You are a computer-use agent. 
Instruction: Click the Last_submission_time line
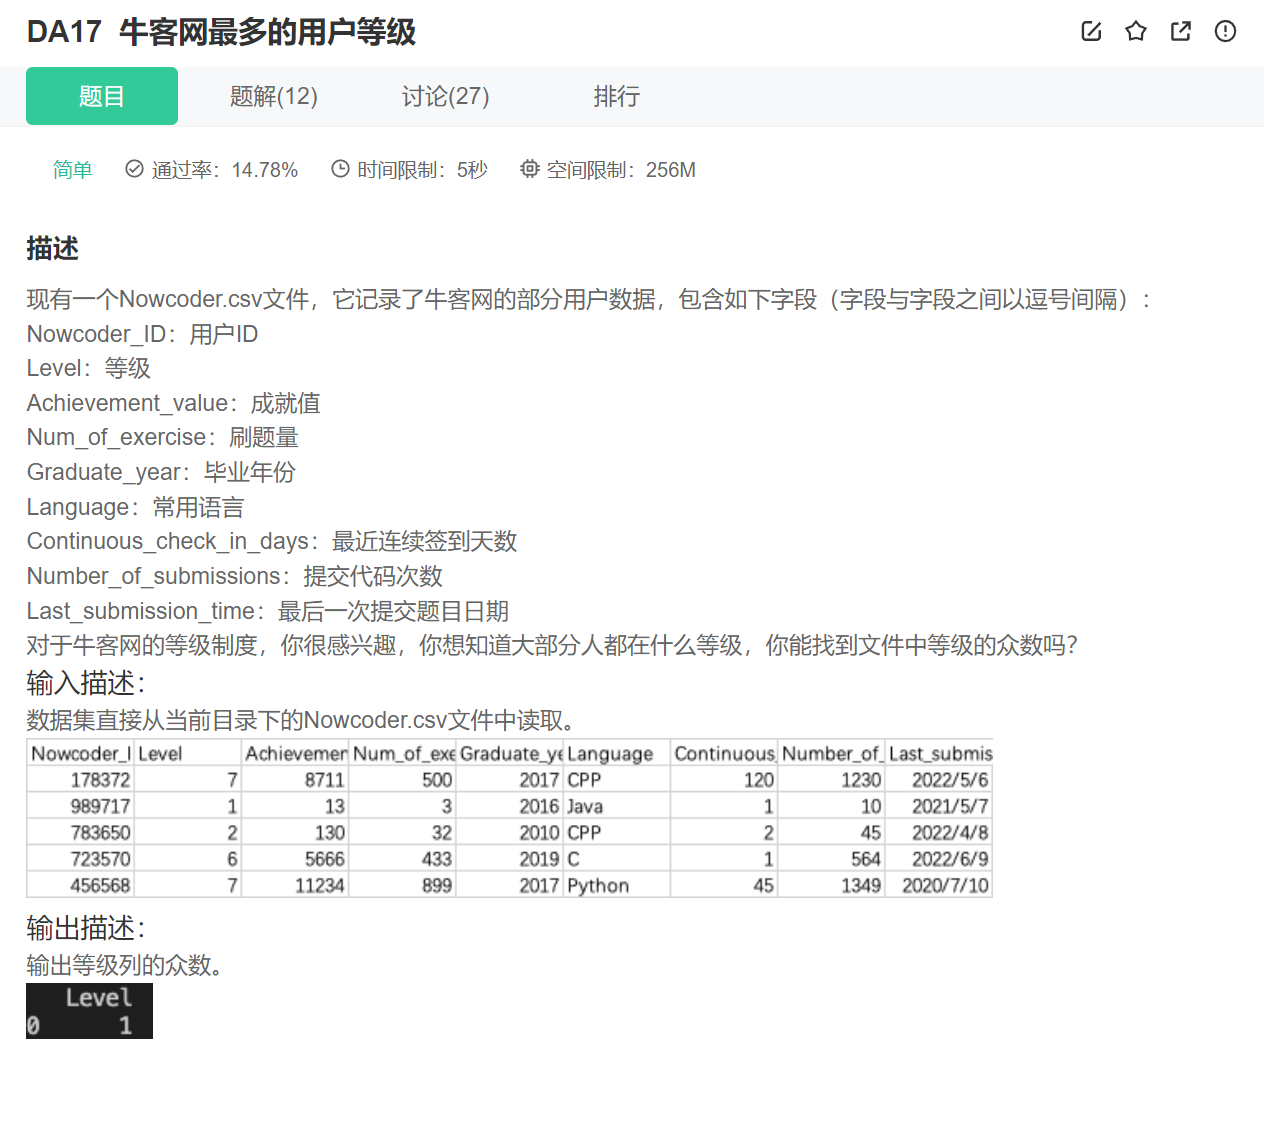pos(268,611)
